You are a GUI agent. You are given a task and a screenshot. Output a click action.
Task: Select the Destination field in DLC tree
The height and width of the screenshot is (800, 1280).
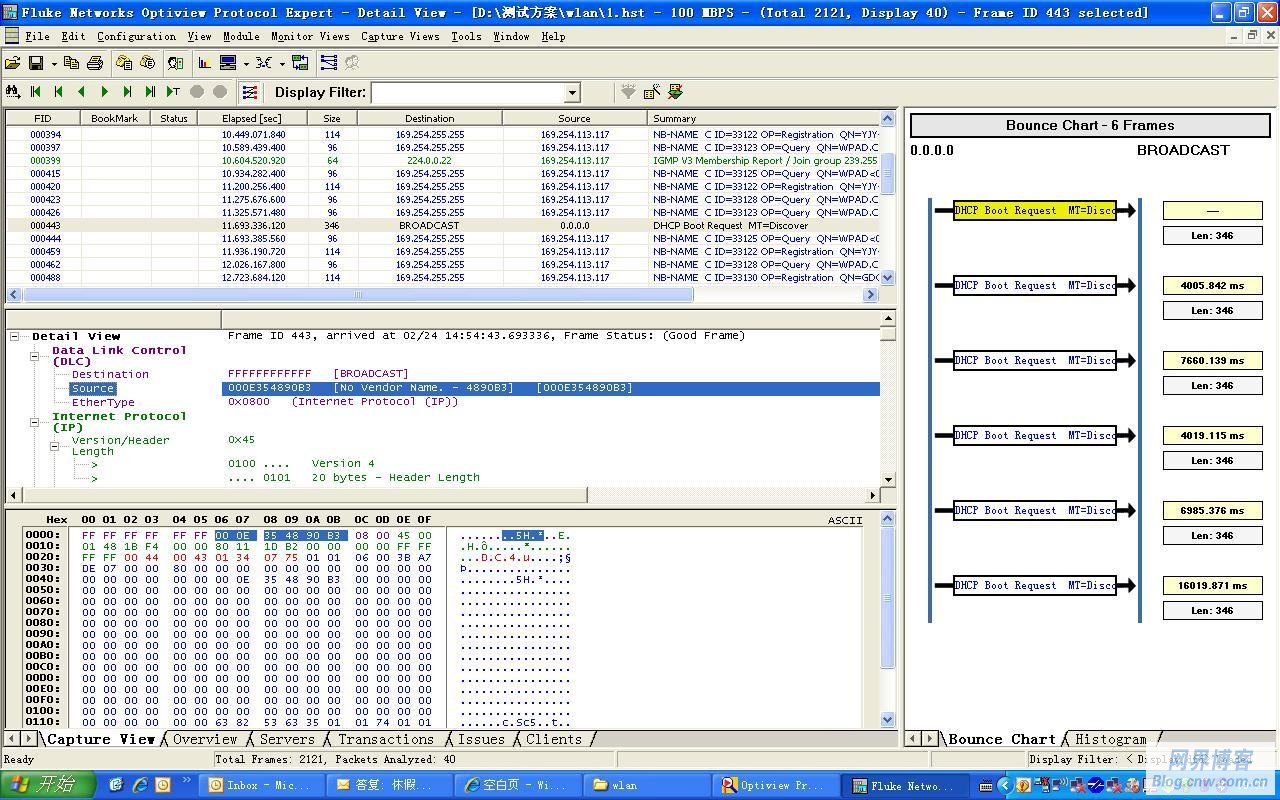110,374
